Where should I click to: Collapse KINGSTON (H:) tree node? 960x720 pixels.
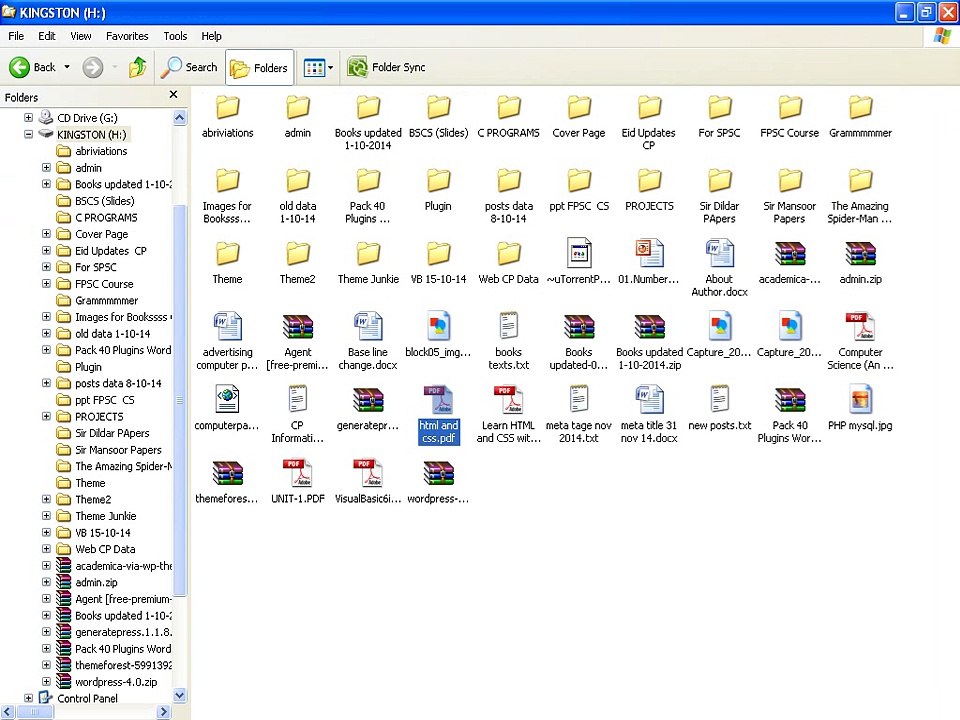click(x=28, y=133)
